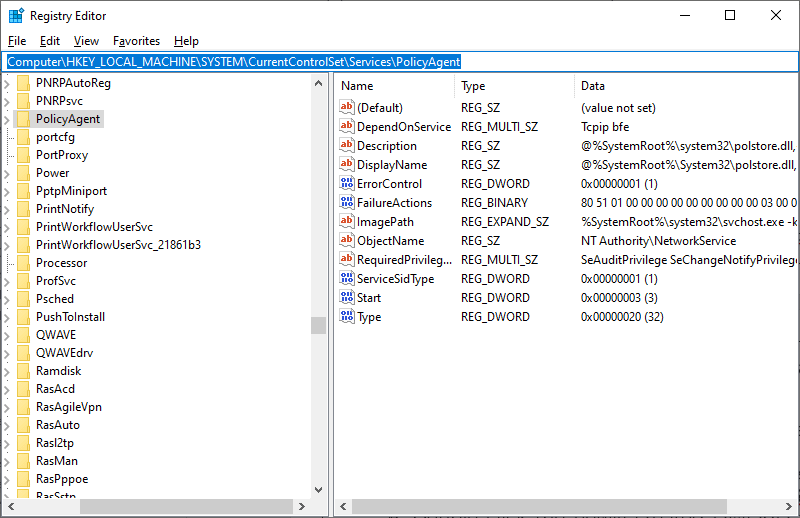
Task: Click the FailureActions binary value icon
Action: 348,203
